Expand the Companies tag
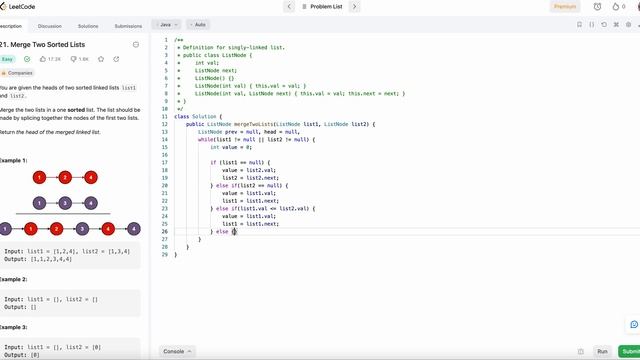The height and width of the screenshot is (360, 640). 17,73
